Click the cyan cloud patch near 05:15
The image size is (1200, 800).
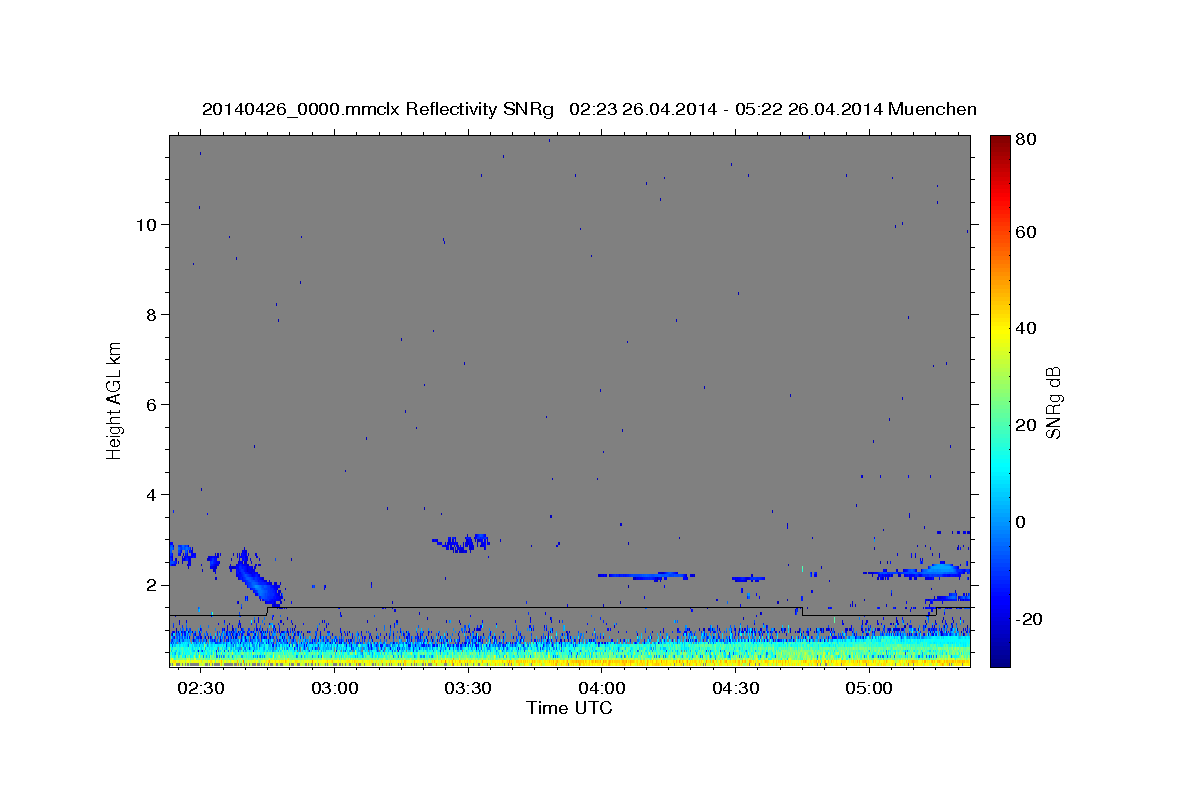click(x=944, y=570)
